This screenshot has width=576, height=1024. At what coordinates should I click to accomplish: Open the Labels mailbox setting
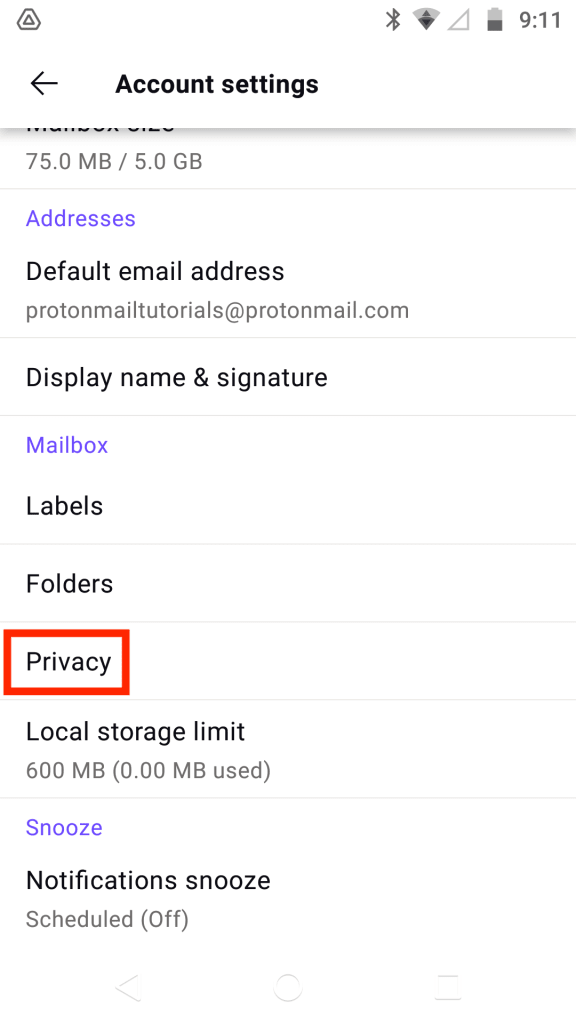(64, 506)
